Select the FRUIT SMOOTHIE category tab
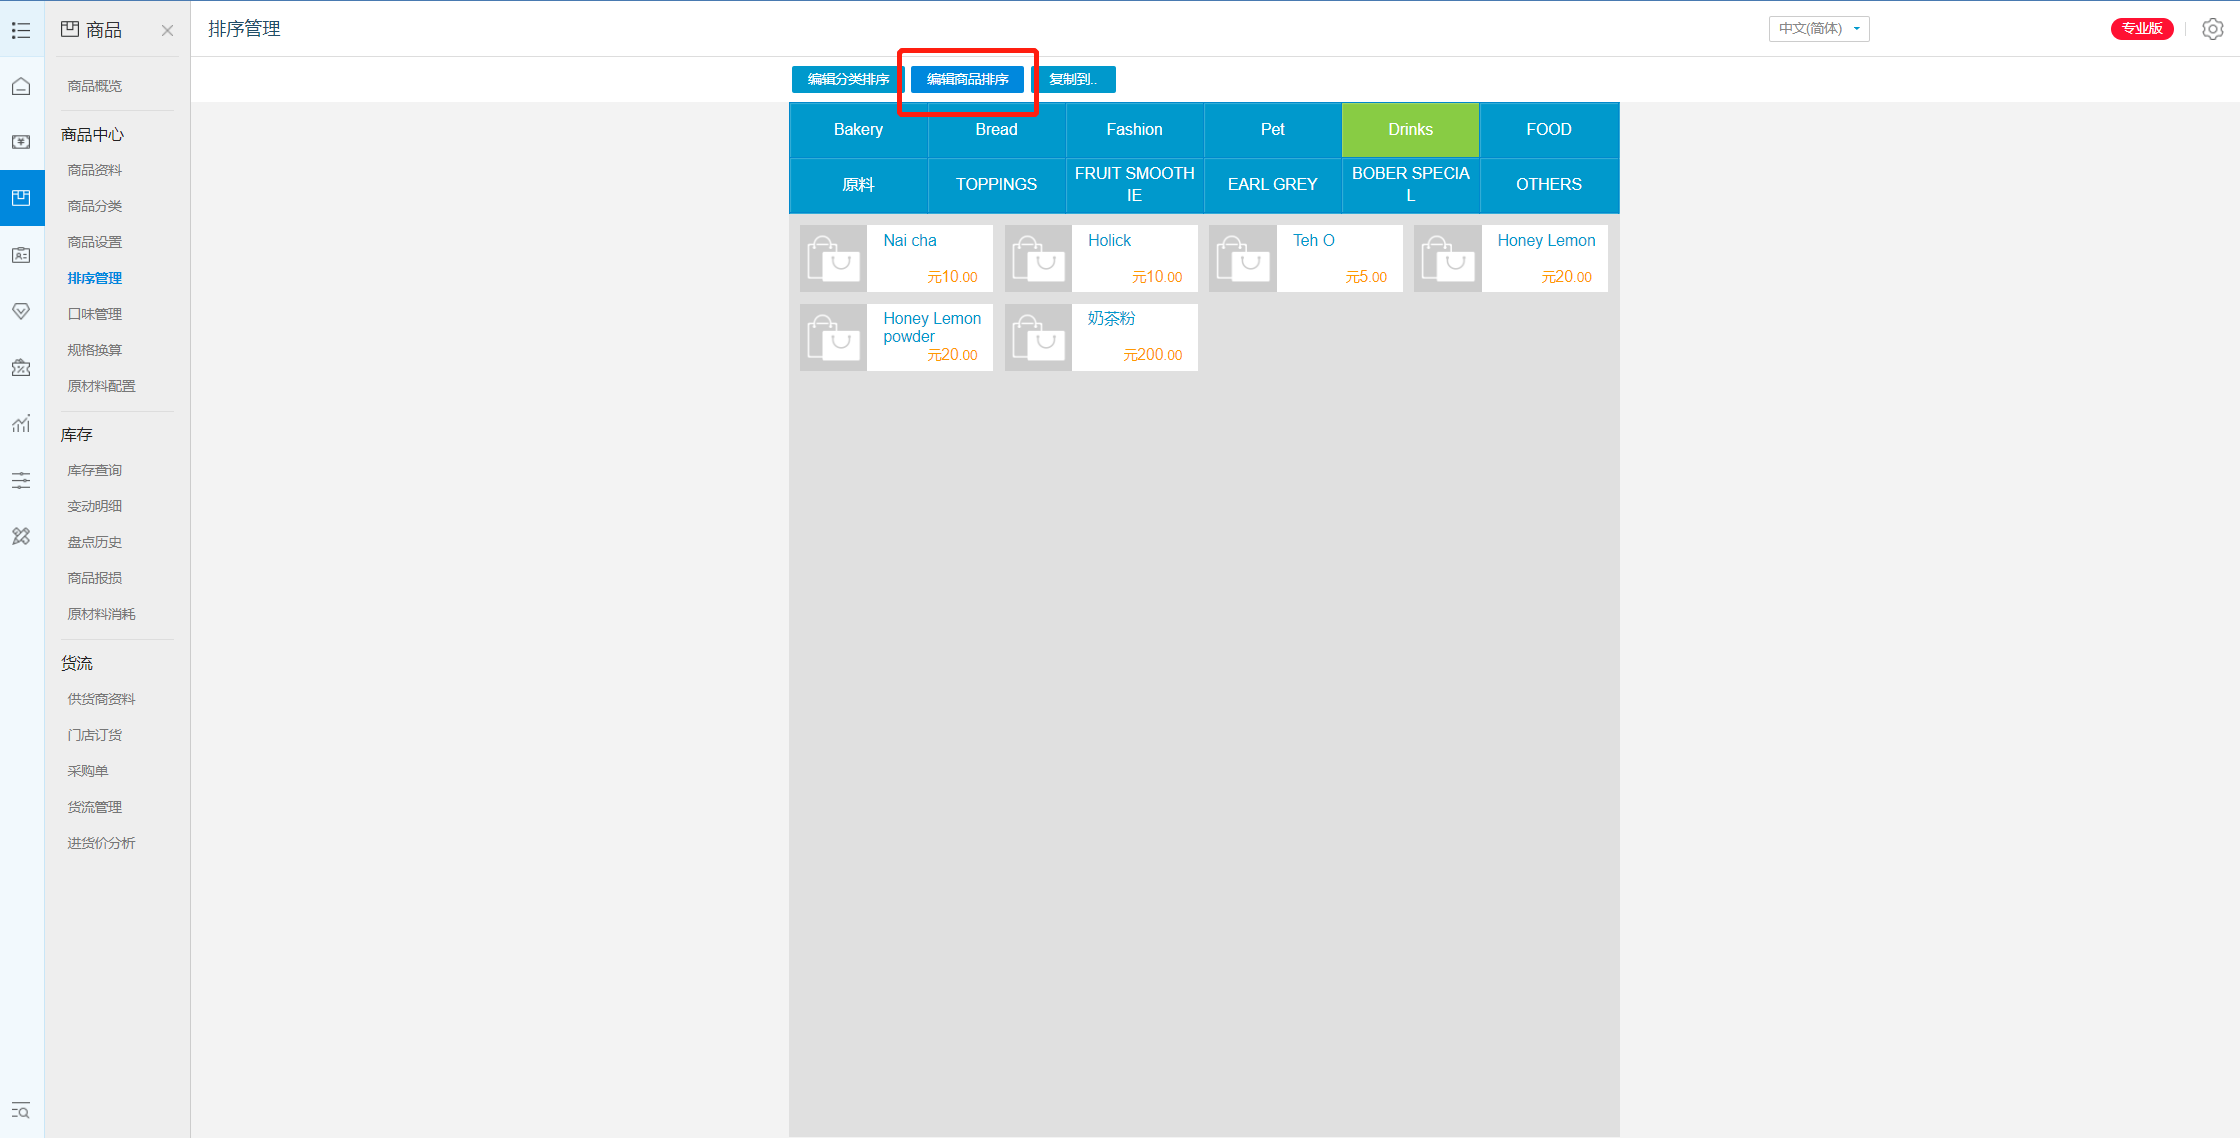2240x1138 pixels. pyautogui.click(x=1134, y=185)
